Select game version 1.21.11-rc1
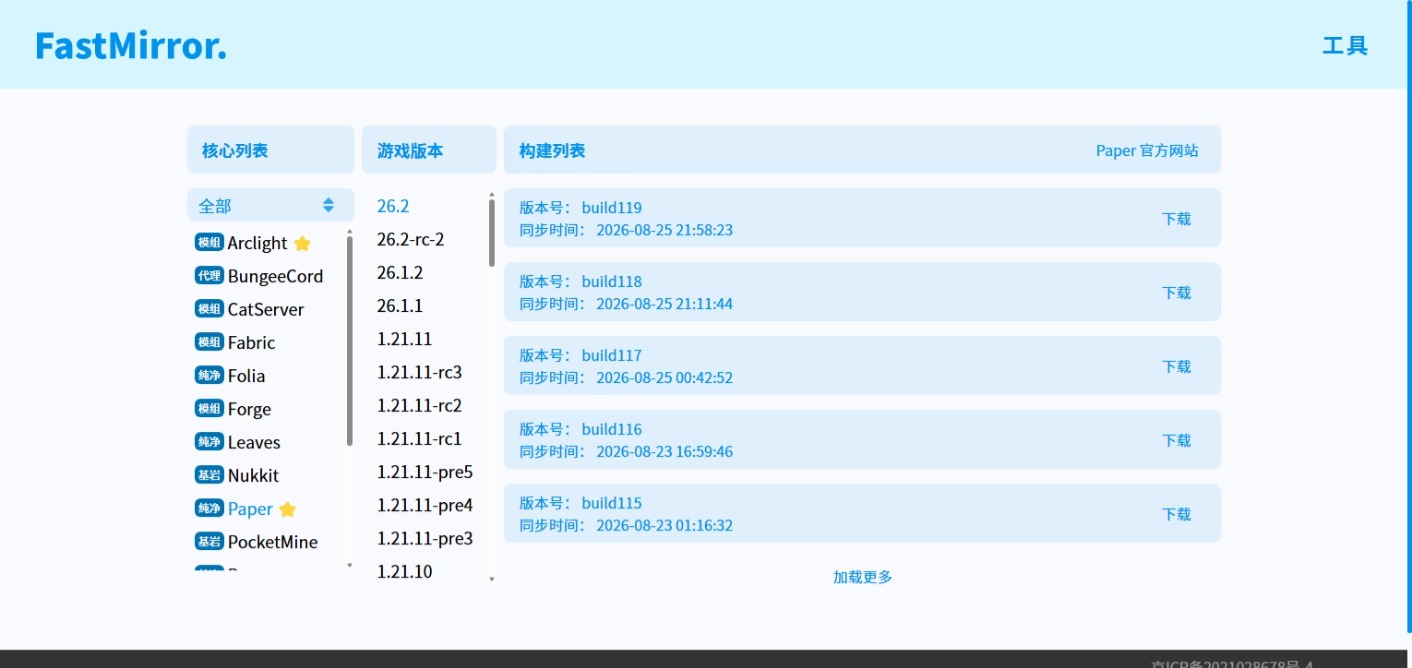This screenshot has width=1412, height=668. (419, 438)
